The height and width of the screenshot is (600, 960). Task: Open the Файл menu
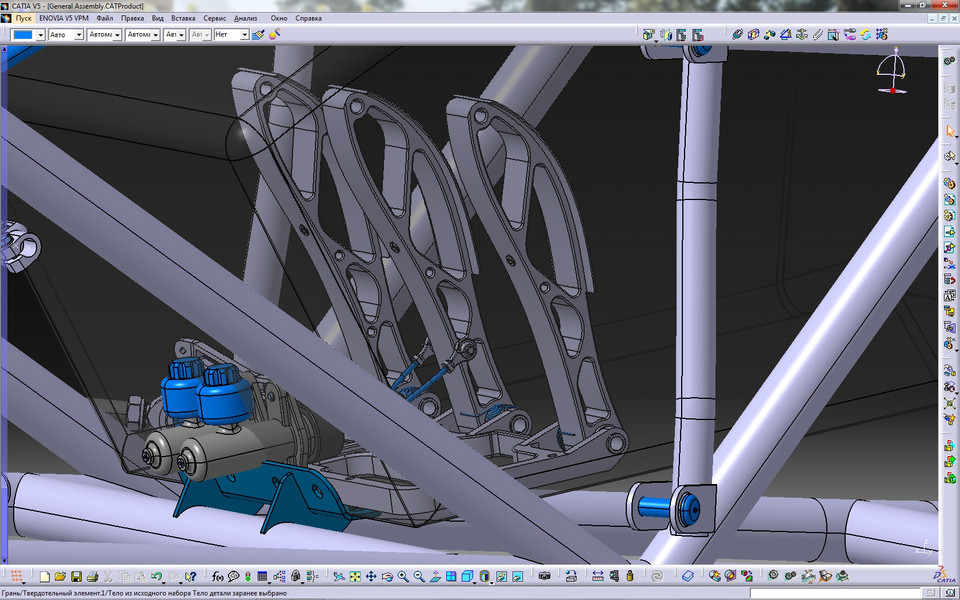click(105, 18)
